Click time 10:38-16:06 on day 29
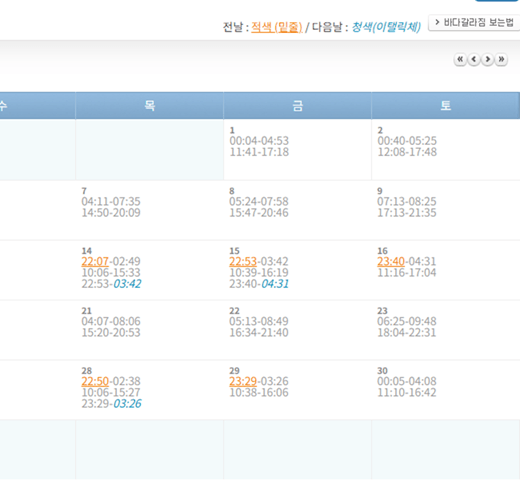Viewport: 520px width, 481px height. pyautogui.click(x=259, y=393)
